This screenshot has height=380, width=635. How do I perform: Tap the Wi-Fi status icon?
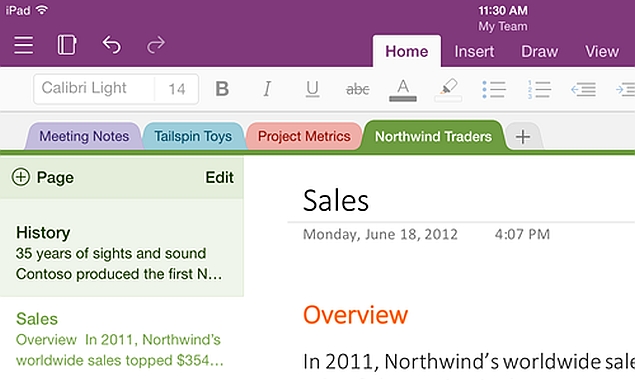click(x=41, y=9)
